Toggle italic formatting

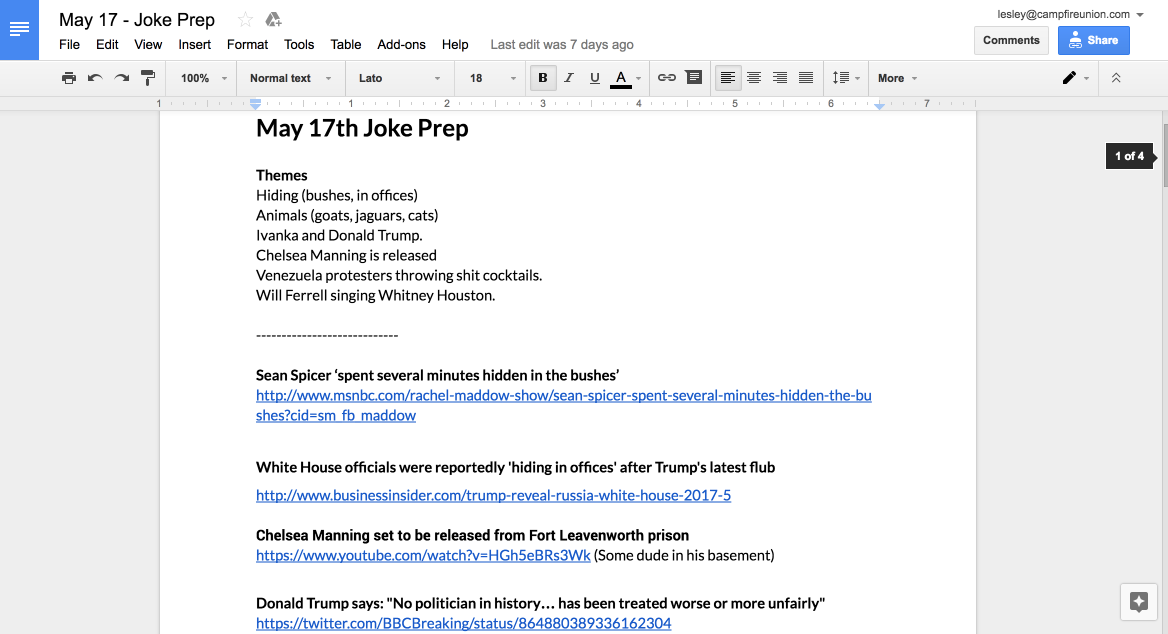(569, 78)
